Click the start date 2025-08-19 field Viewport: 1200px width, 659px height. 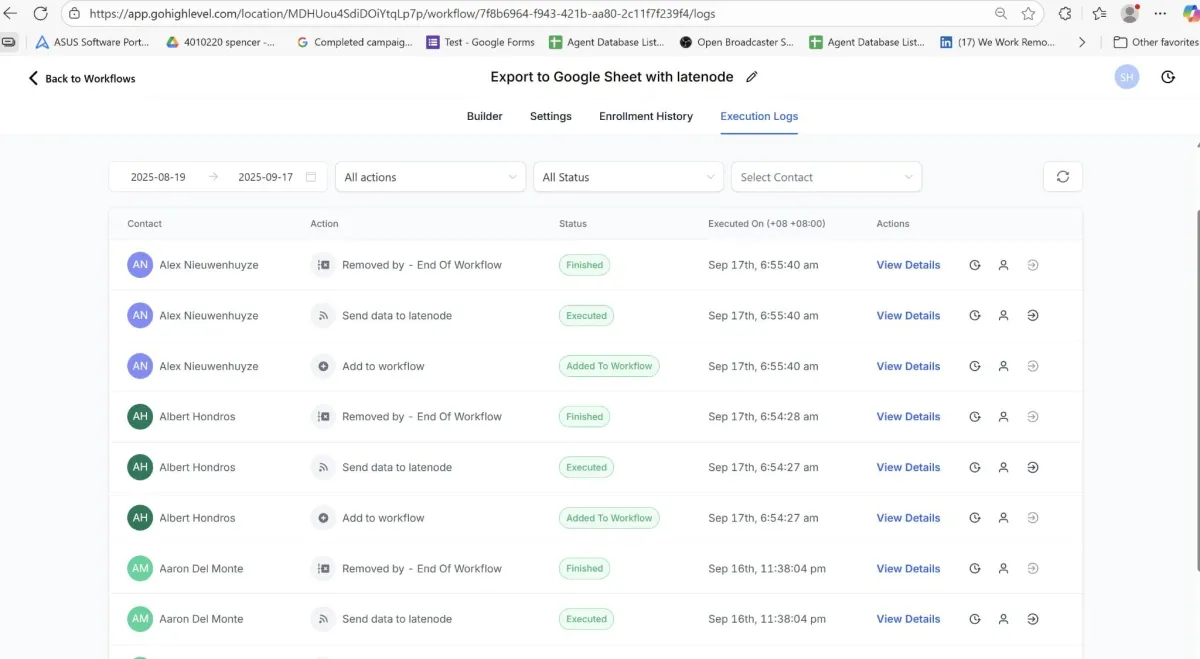tap(158, 177)
